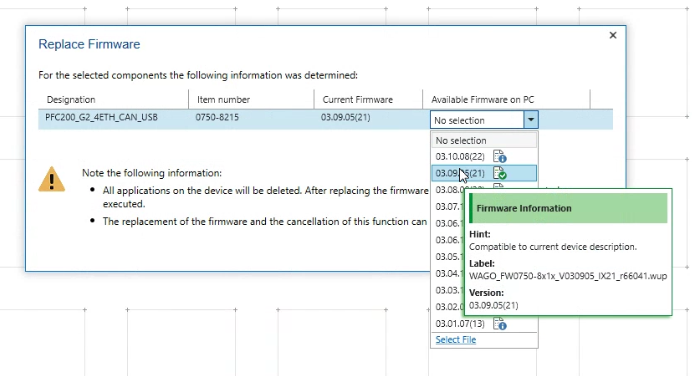Click the 'Firmware Information' tooltip header

click(568, 208)
